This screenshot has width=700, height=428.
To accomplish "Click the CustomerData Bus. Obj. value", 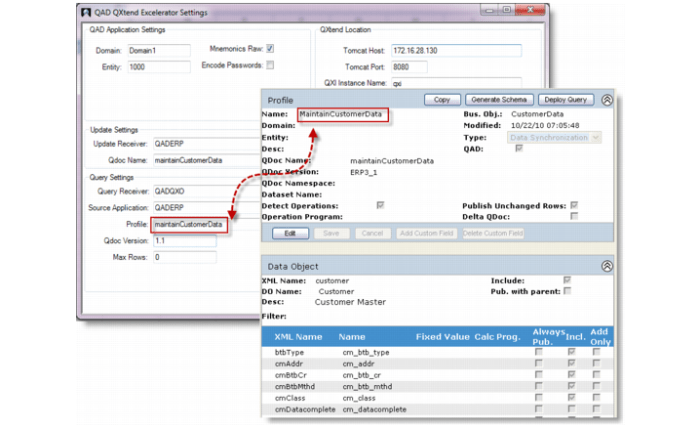I will point(538,114).
